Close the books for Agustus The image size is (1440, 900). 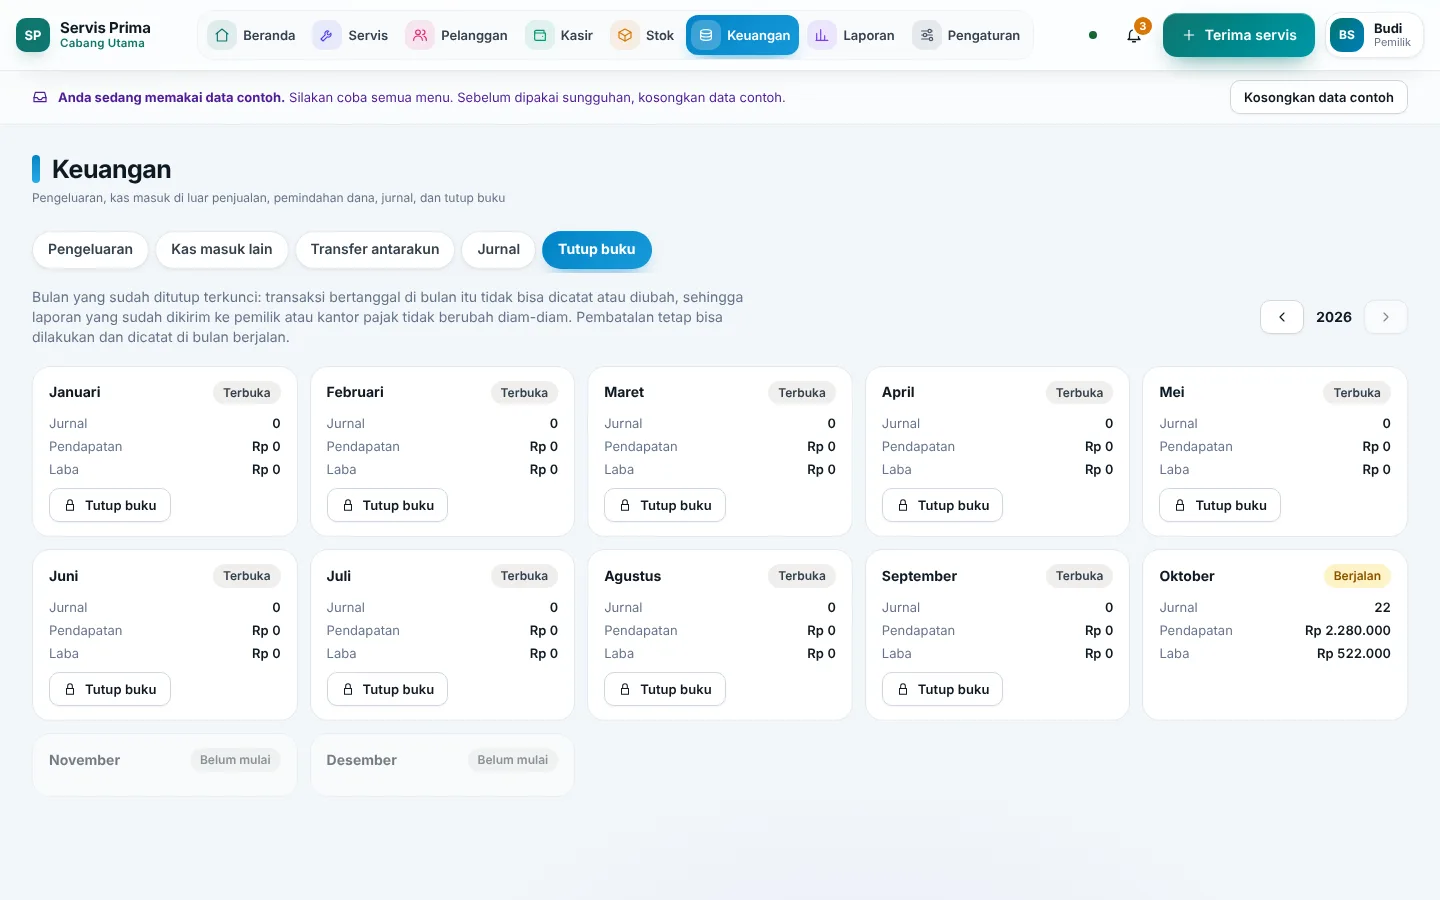click(665, 689)
